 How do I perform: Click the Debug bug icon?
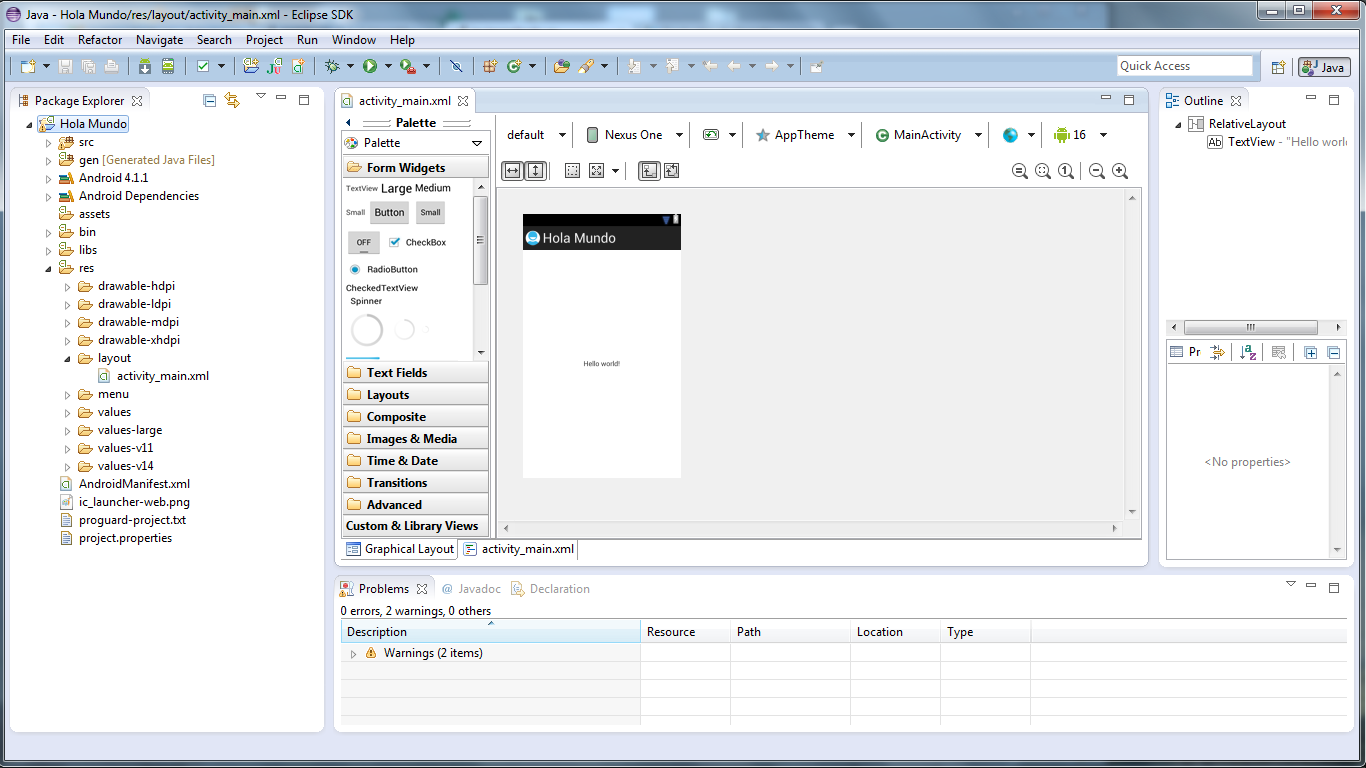[333, 66]
